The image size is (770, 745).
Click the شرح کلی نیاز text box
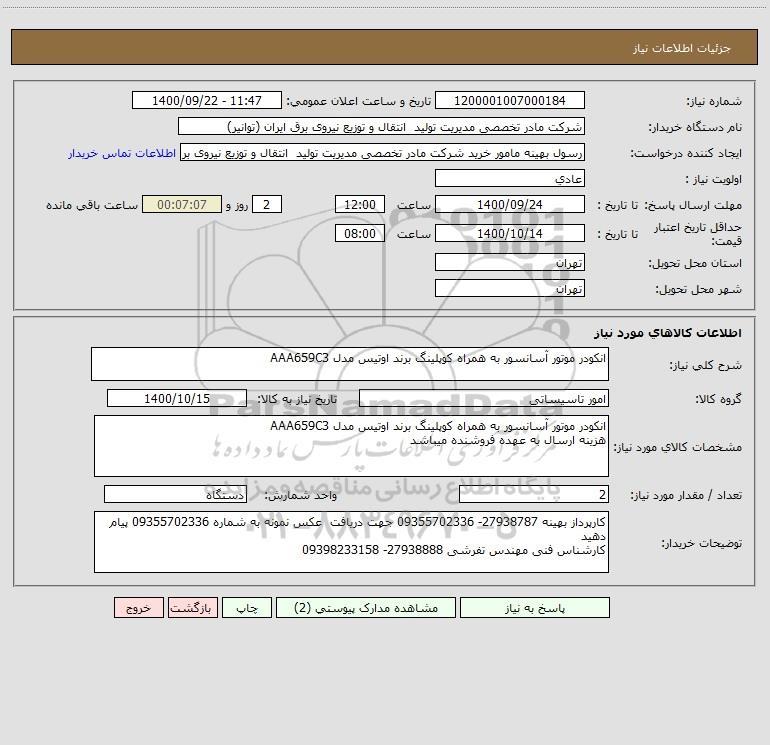[x=350, y=364]
